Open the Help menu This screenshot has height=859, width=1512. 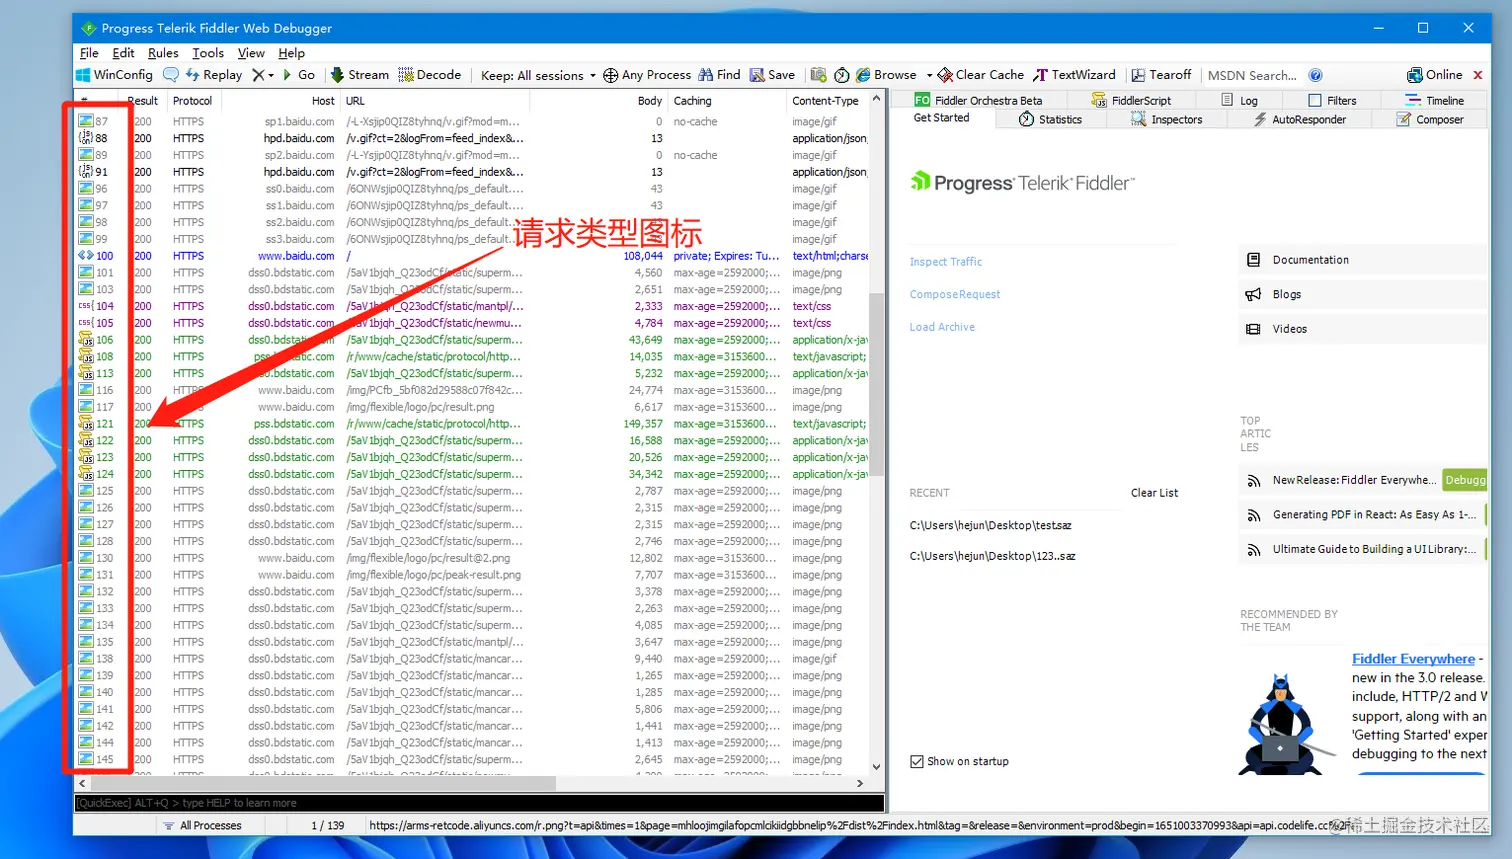pyautogui.click(x=291, y=53)
